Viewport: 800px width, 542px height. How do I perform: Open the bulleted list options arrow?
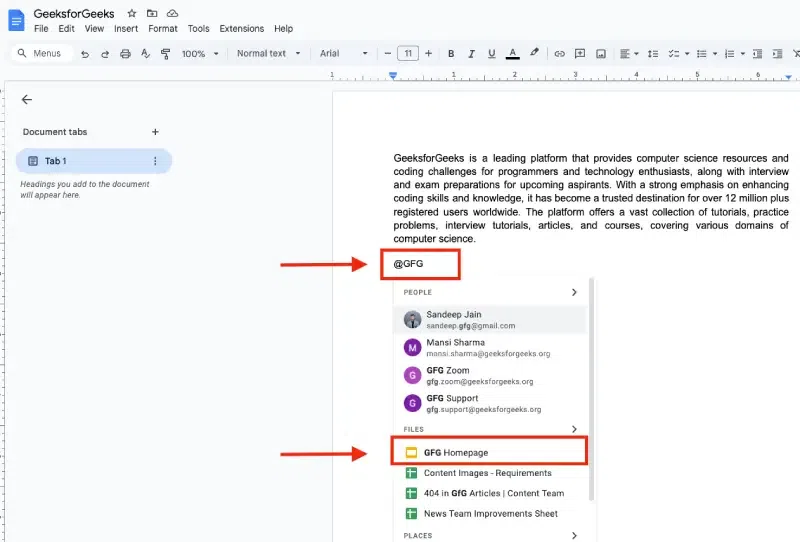(x=715, y=54)
